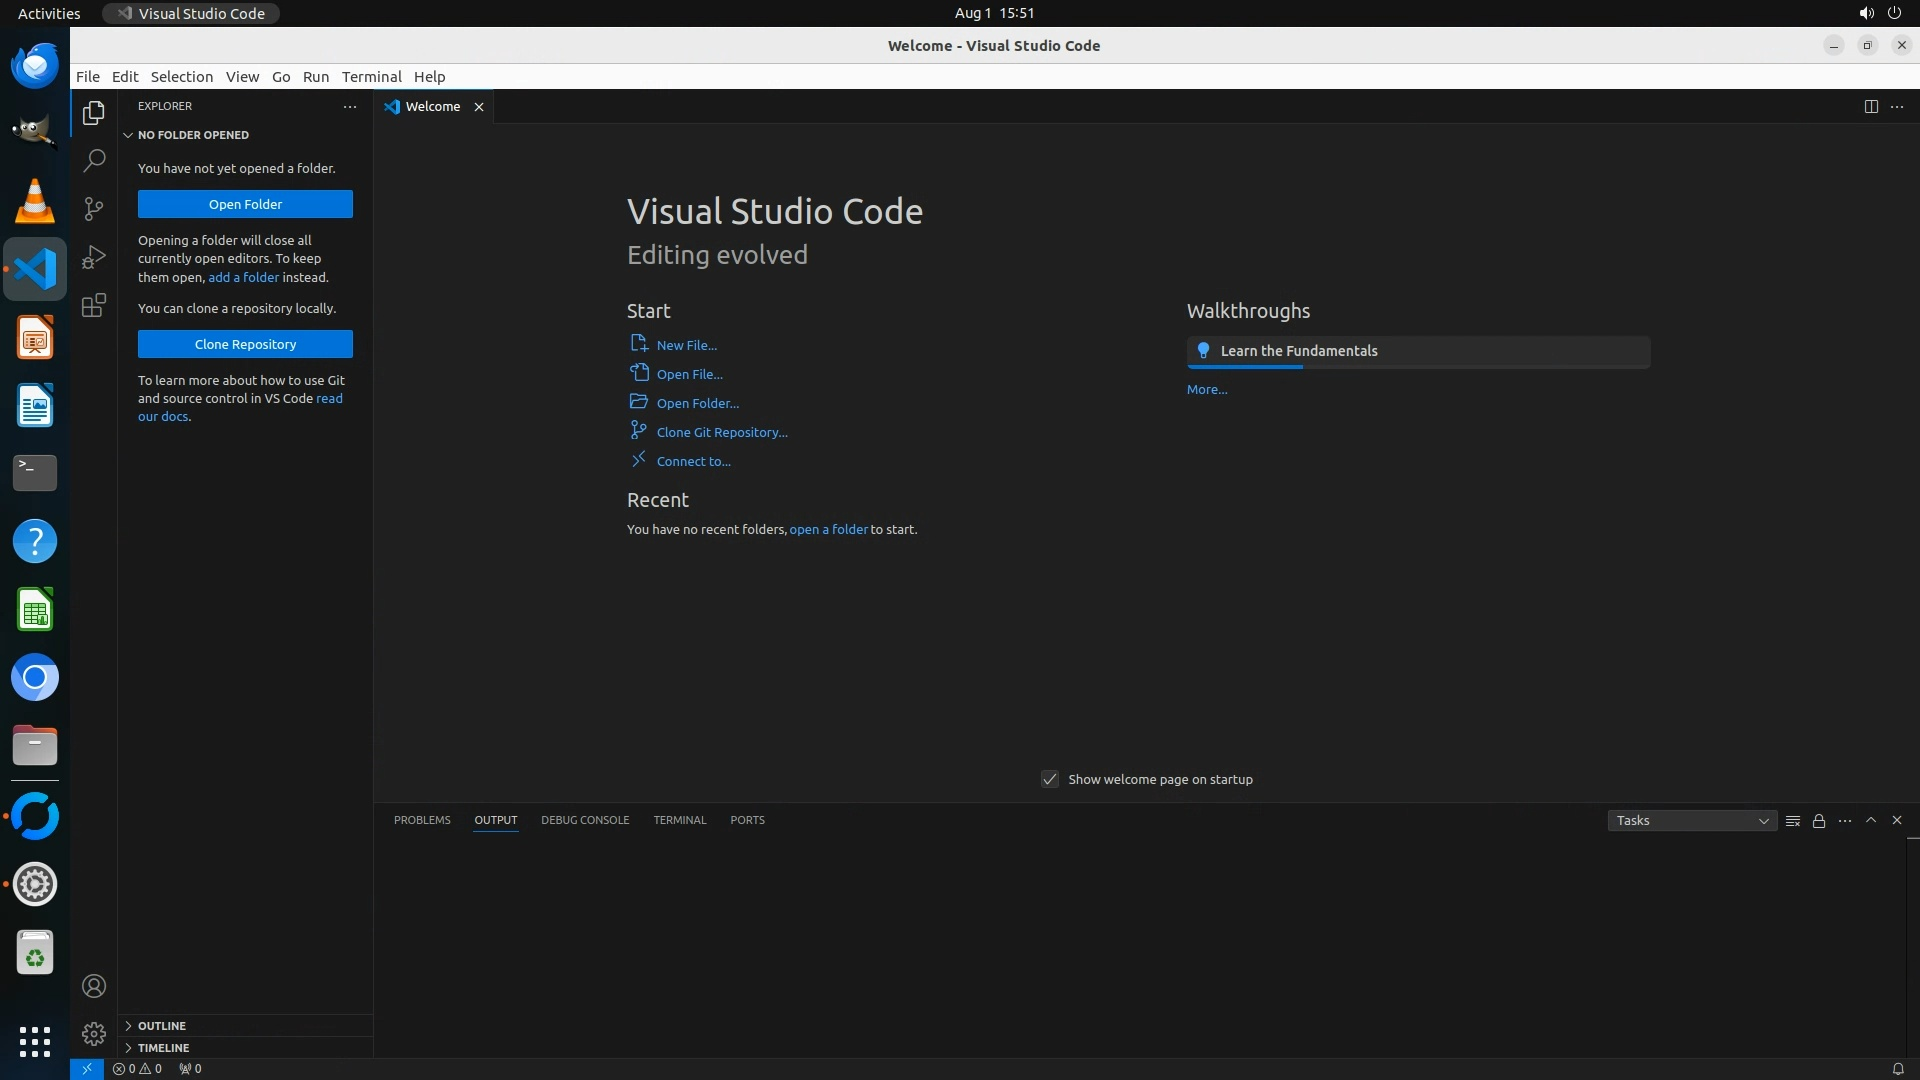The height and width of the screenshot is (1080, 1920).
Task: Open the Extensions view icon
Action: click(x=94, y=305)
